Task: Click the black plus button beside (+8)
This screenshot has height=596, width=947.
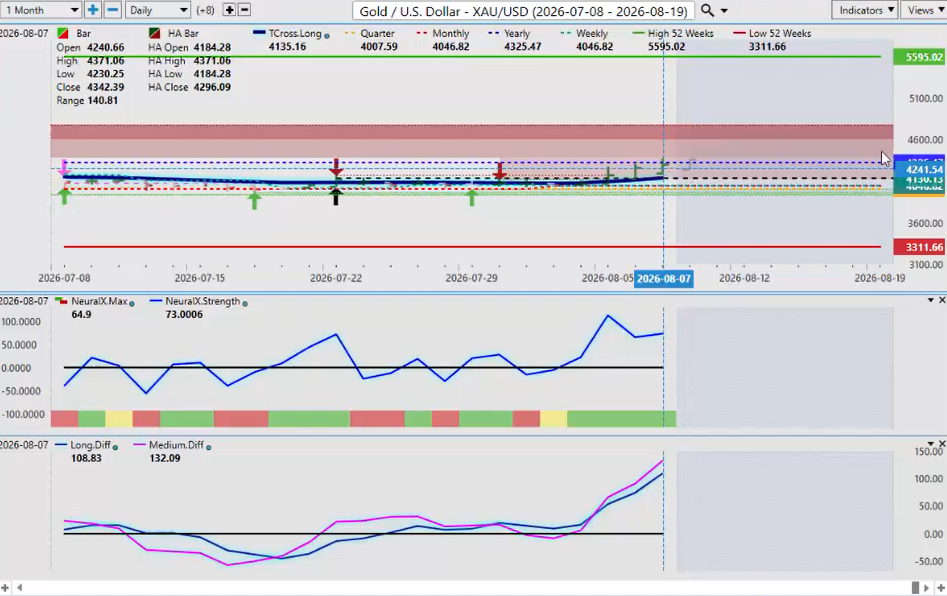Action: [230, 10]
